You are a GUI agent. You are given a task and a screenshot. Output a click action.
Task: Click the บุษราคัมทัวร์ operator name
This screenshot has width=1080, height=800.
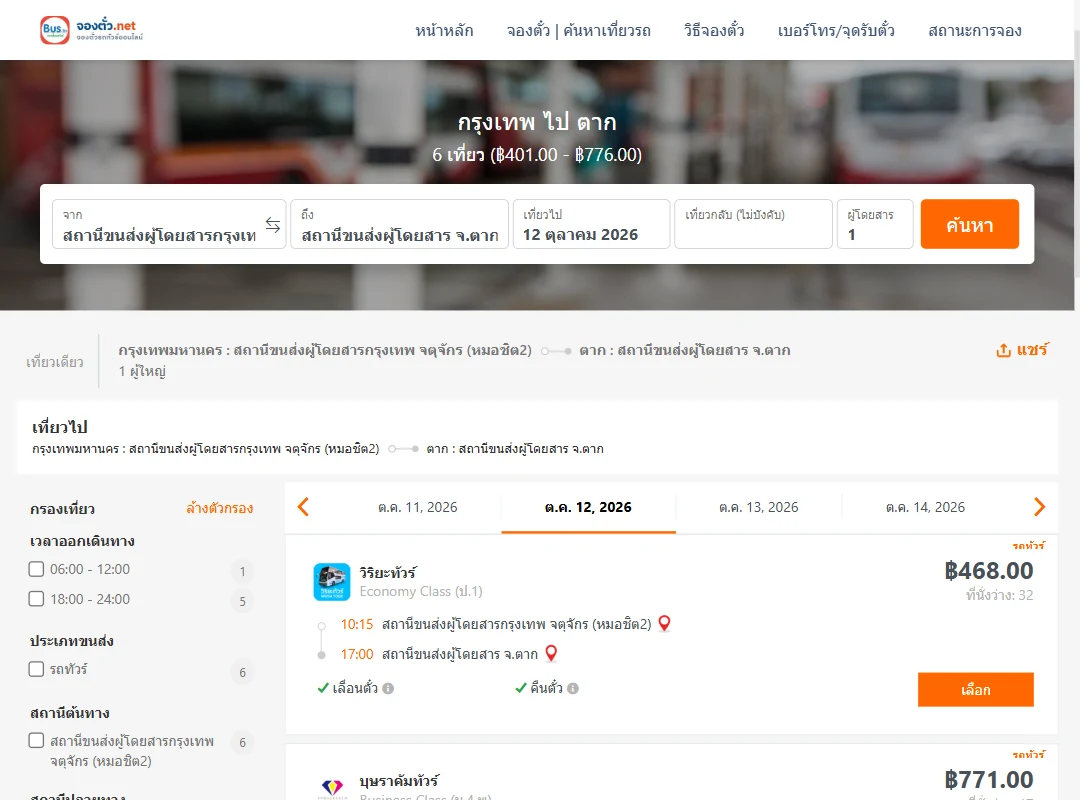coord(399,781)
